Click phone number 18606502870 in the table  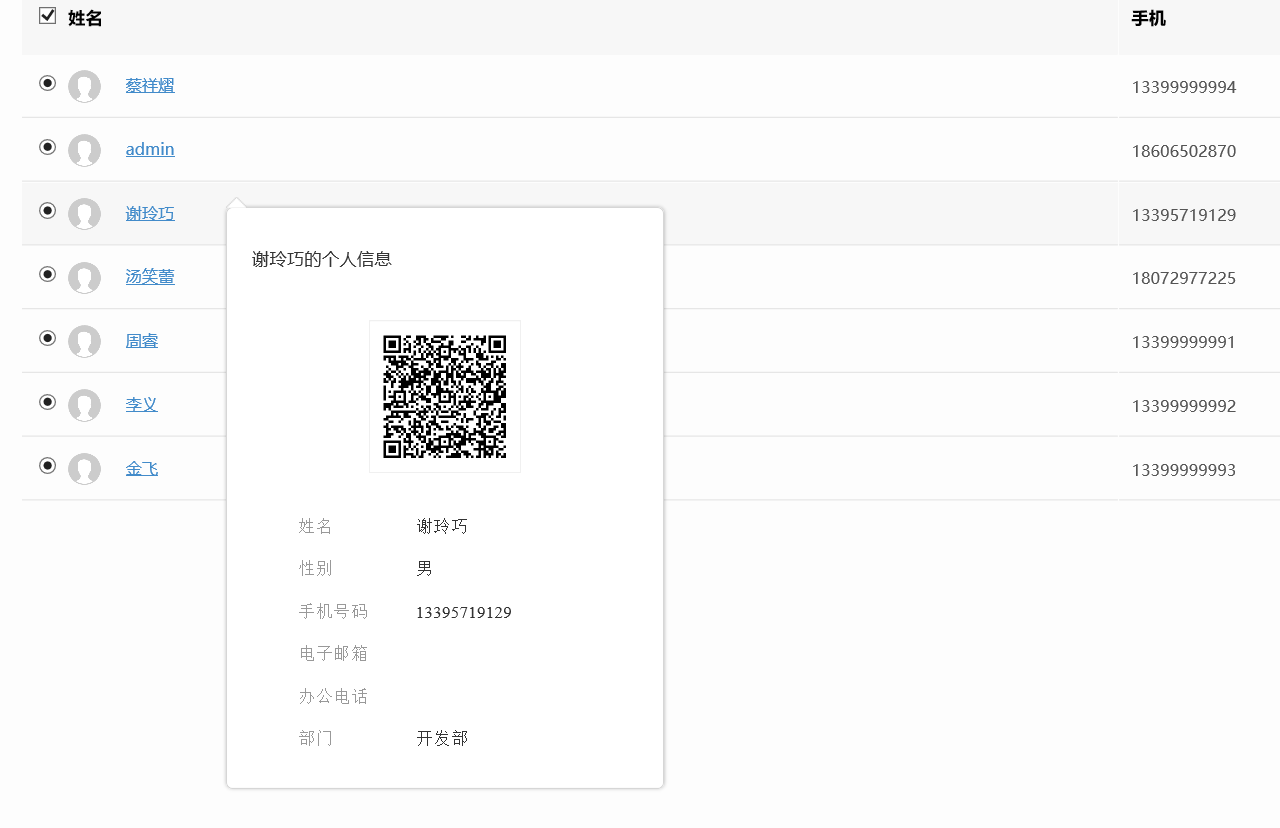1184,151
